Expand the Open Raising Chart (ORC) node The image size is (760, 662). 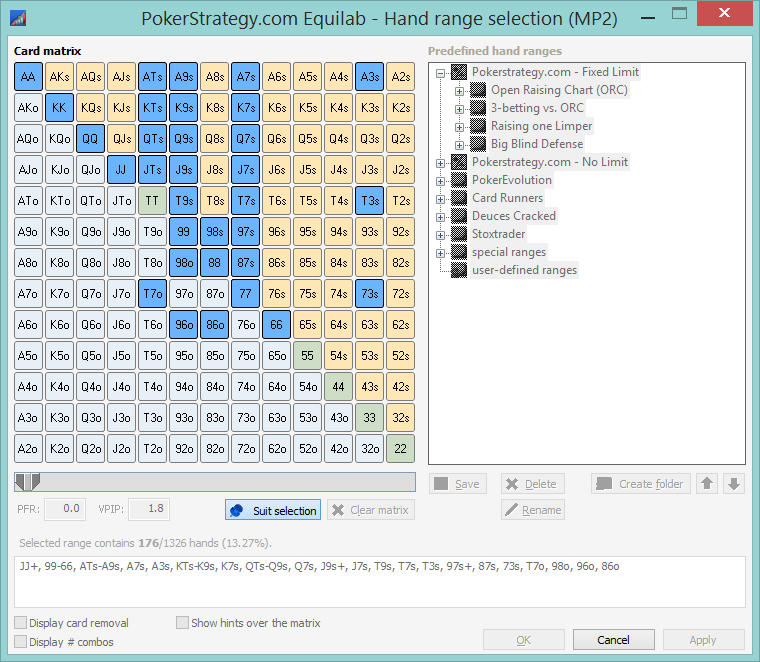pyautogui.click(x=459, y=91)
